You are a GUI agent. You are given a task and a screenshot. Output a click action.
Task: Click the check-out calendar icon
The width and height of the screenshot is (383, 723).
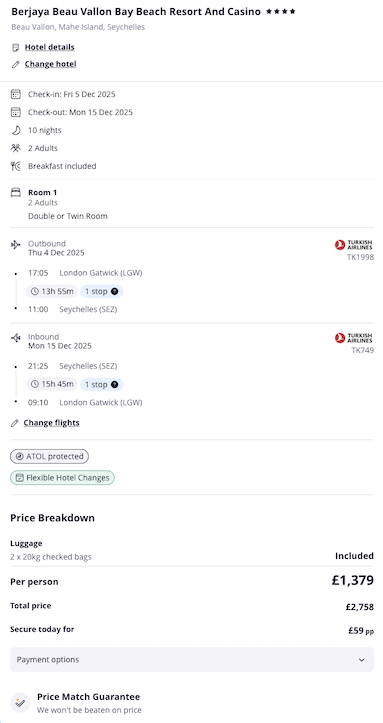[16, 112]
